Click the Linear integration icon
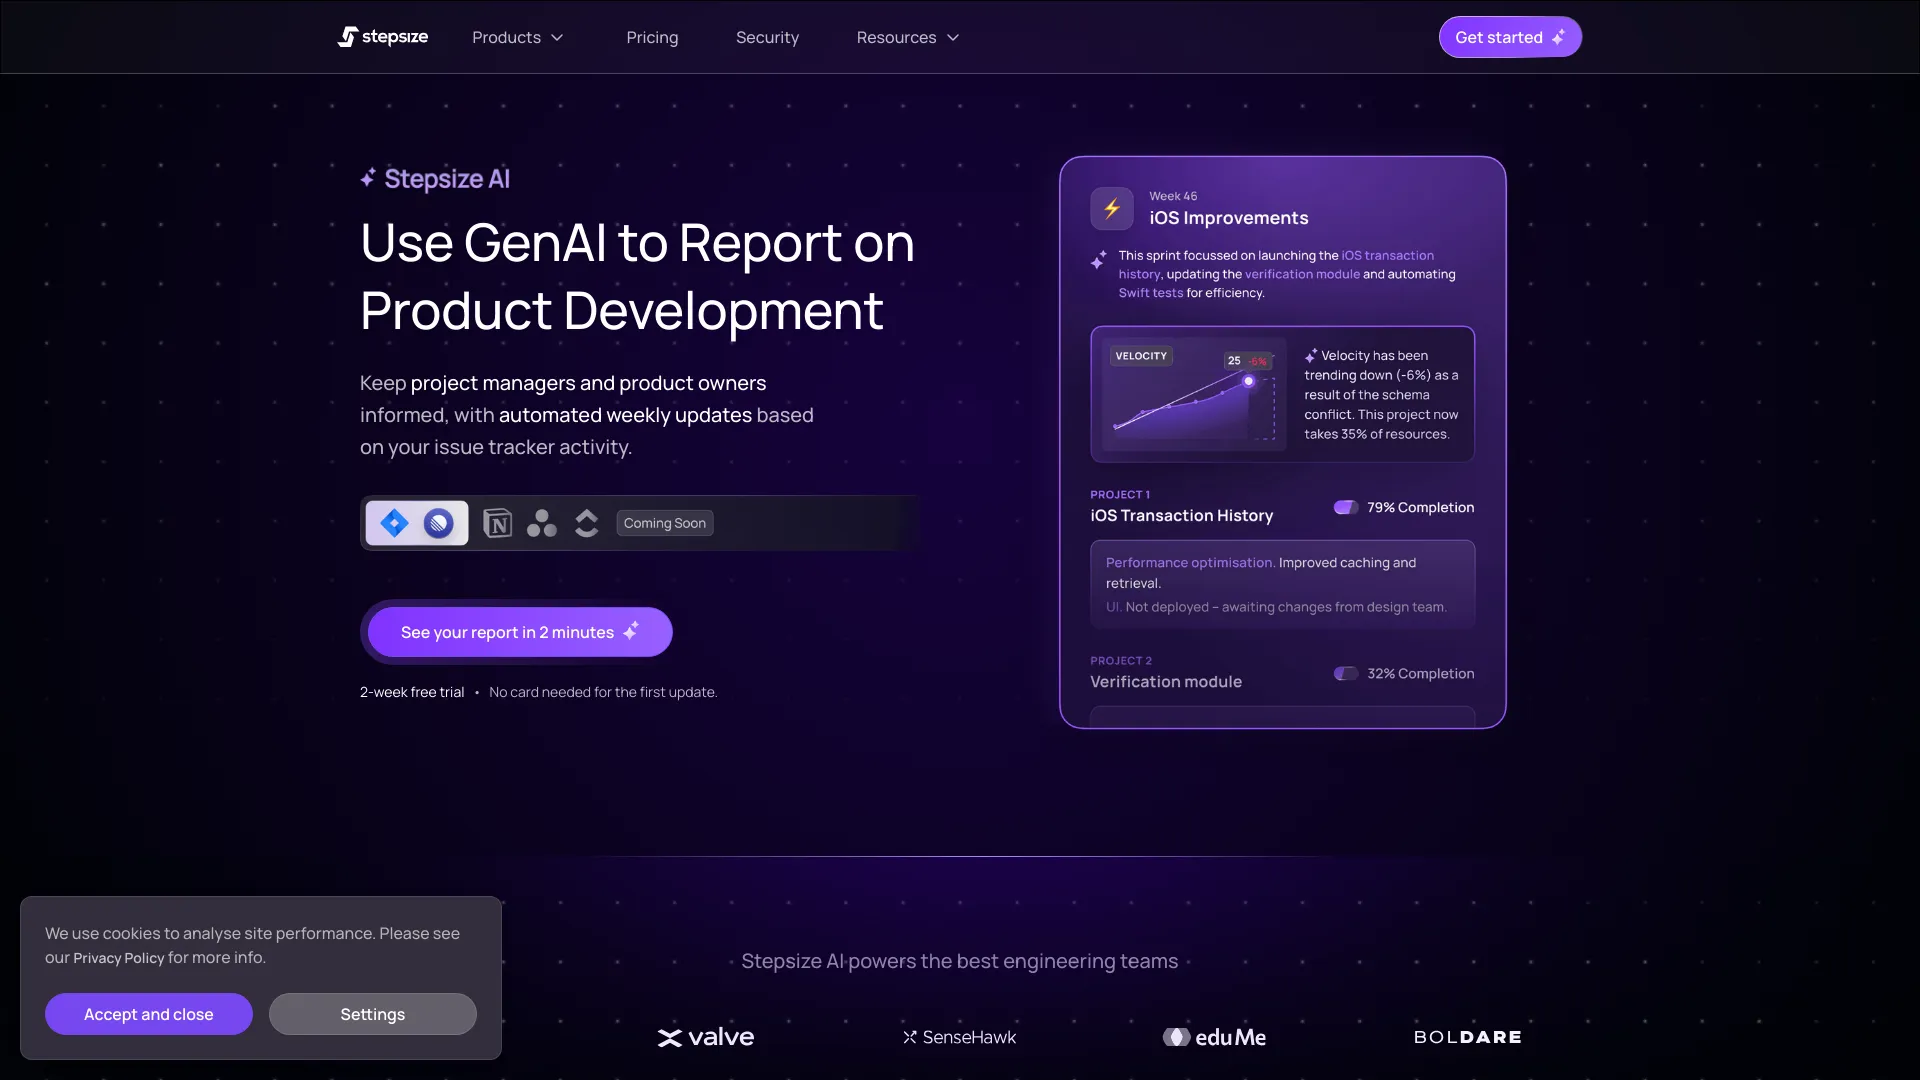This screenshot has height=1080, width=1920. pyautogui.click(x=438, y=523)
